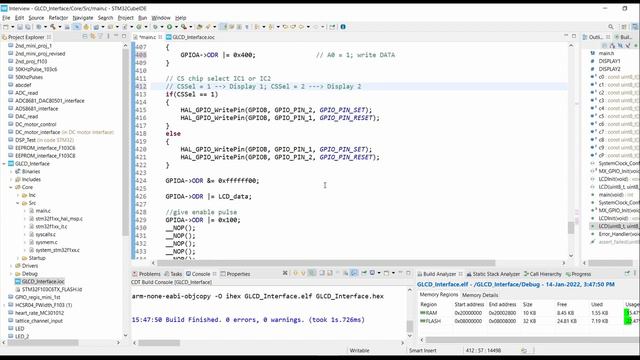Open the Call Hierarchy tab

coord(544,274)
